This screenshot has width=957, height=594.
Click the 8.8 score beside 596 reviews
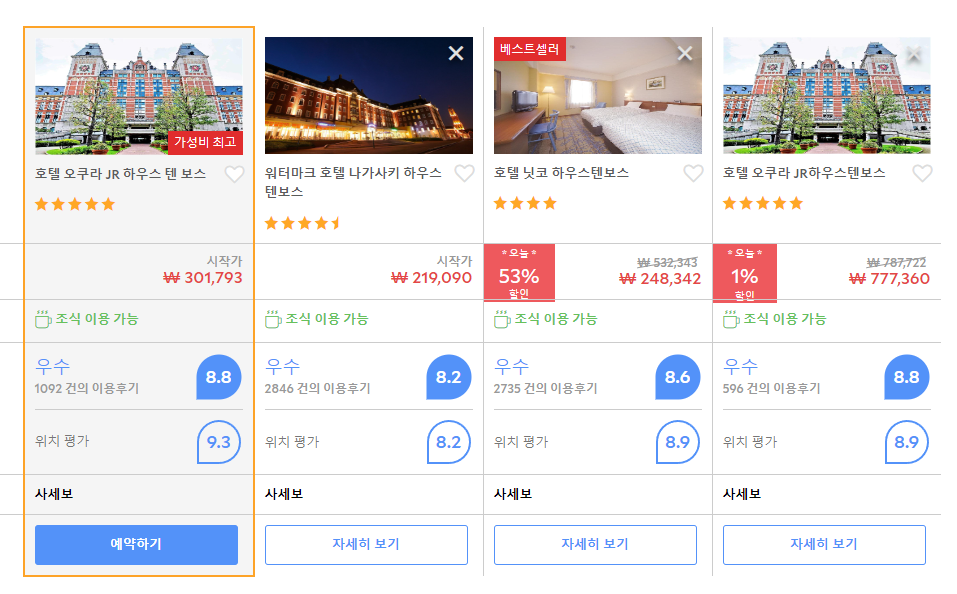coord(906,377)
